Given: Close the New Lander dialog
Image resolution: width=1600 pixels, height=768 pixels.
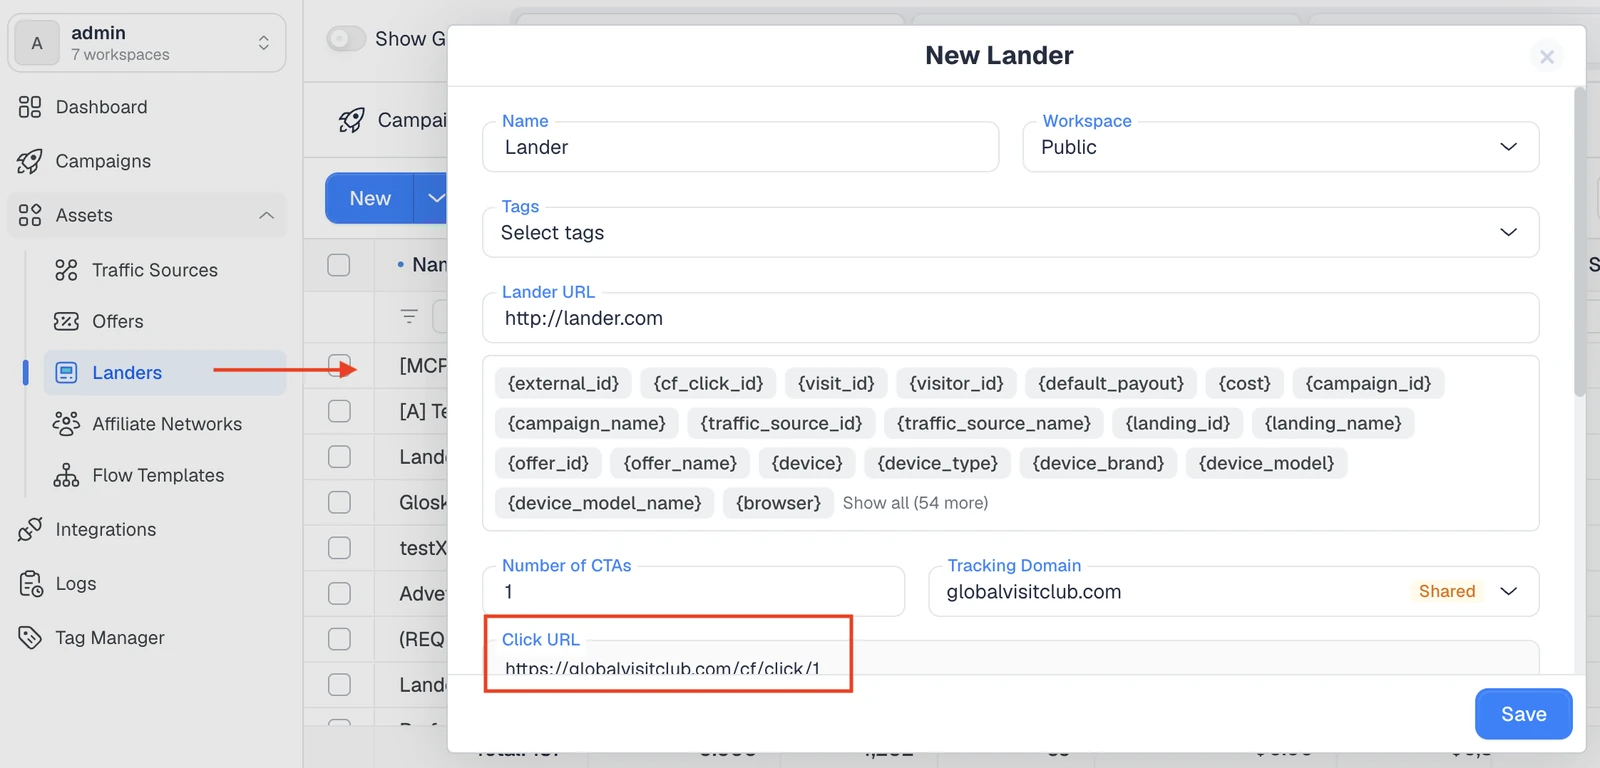Looking at the screenshot, I should click(1547, 56).
